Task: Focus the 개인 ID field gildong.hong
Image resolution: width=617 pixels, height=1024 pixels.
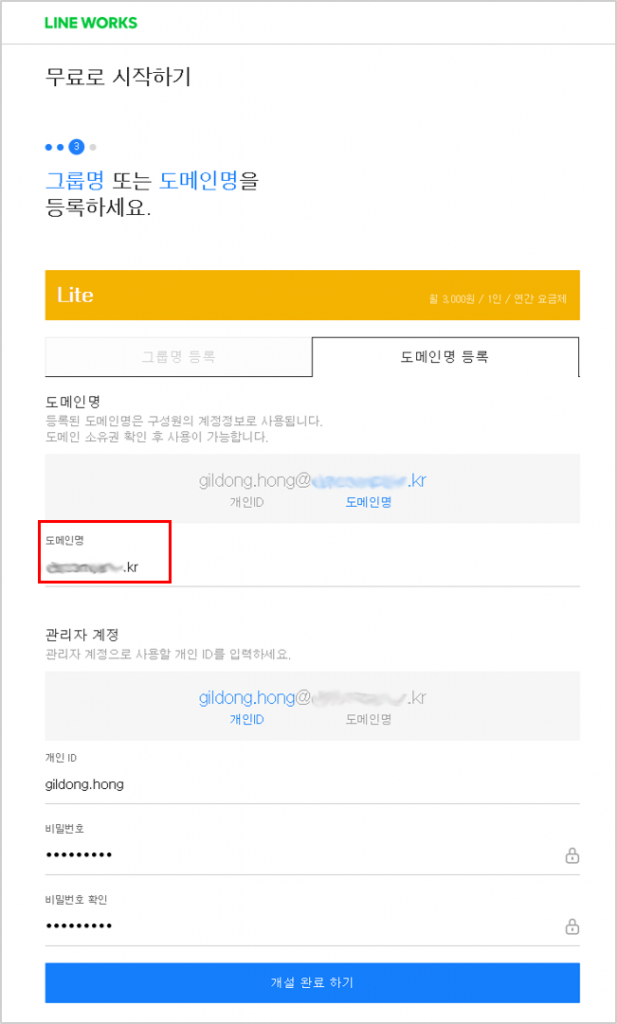Action: pos(312,784)
